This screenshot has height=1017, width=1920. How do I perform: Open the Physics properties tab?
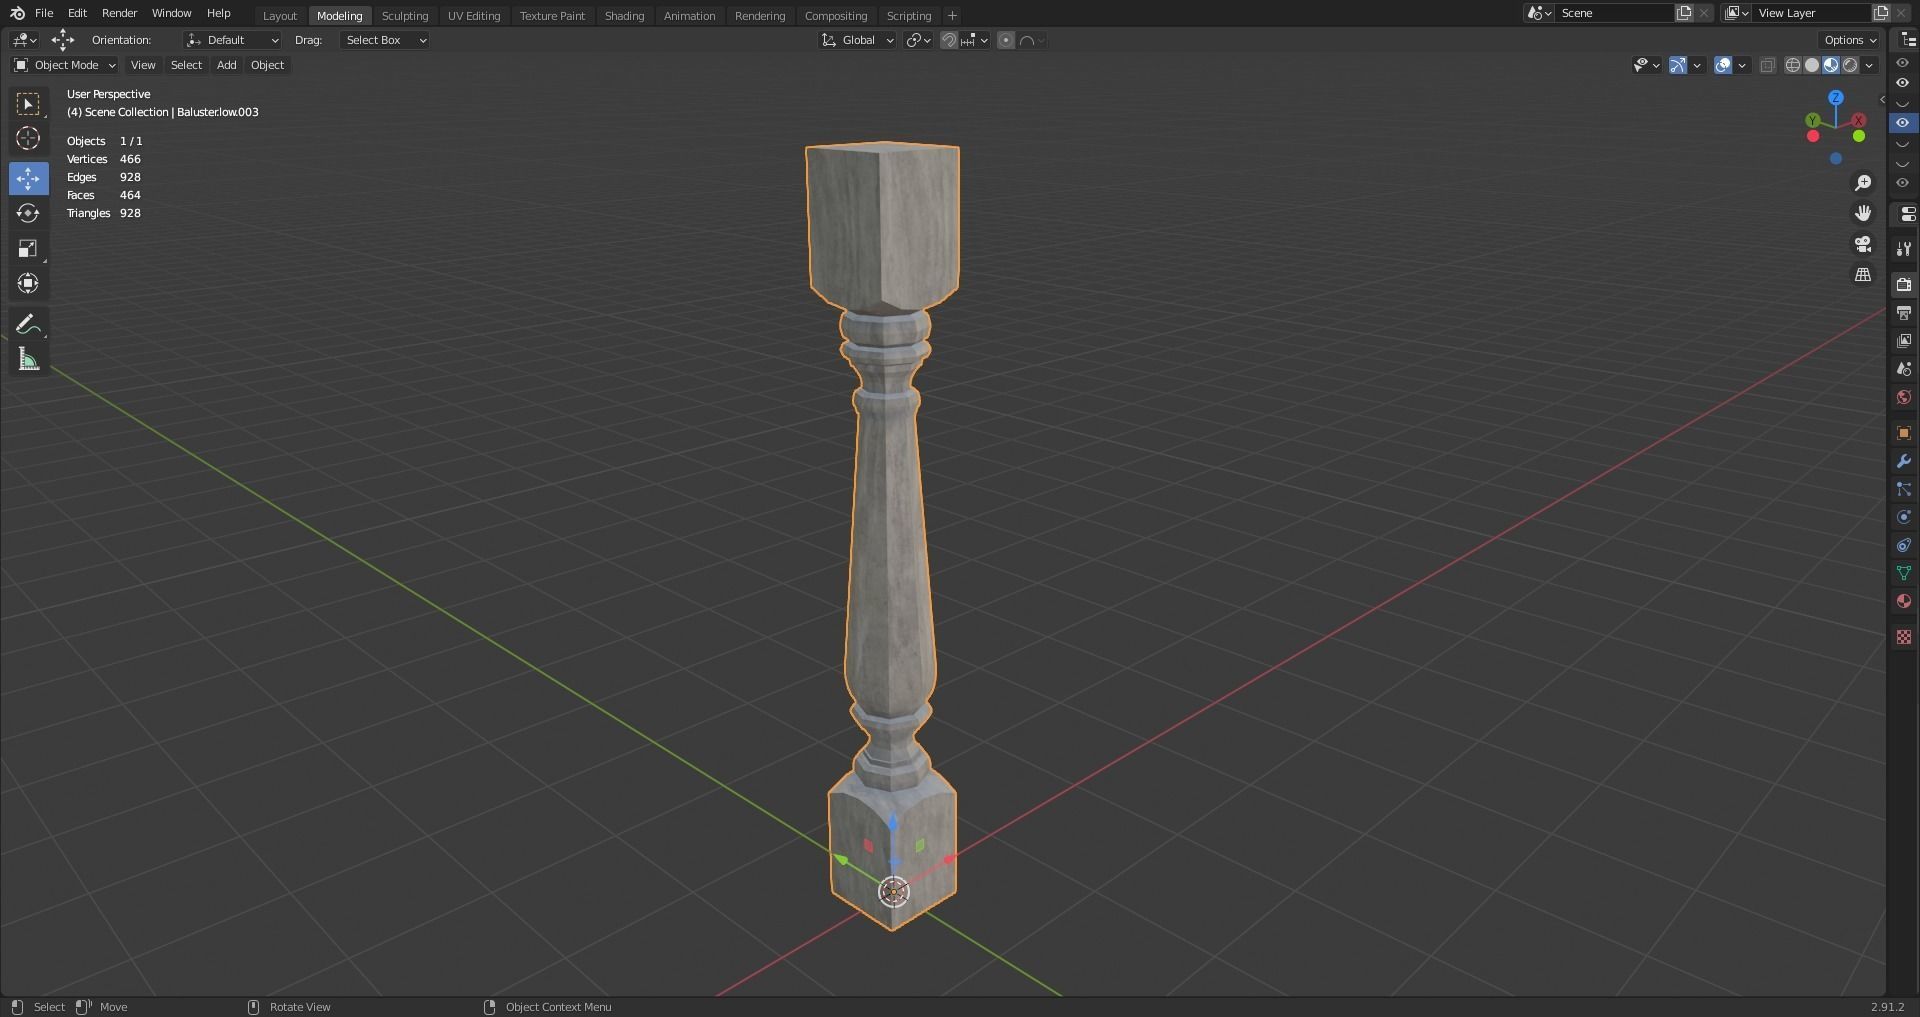tap(1904, 517)
